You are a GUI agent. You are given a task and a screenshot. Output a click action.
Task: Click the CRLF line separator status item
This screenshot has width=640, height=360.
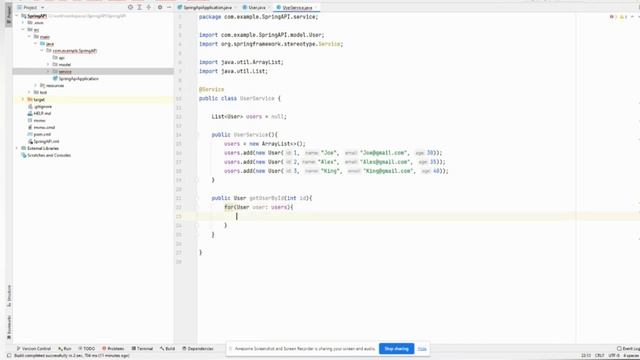600,356
